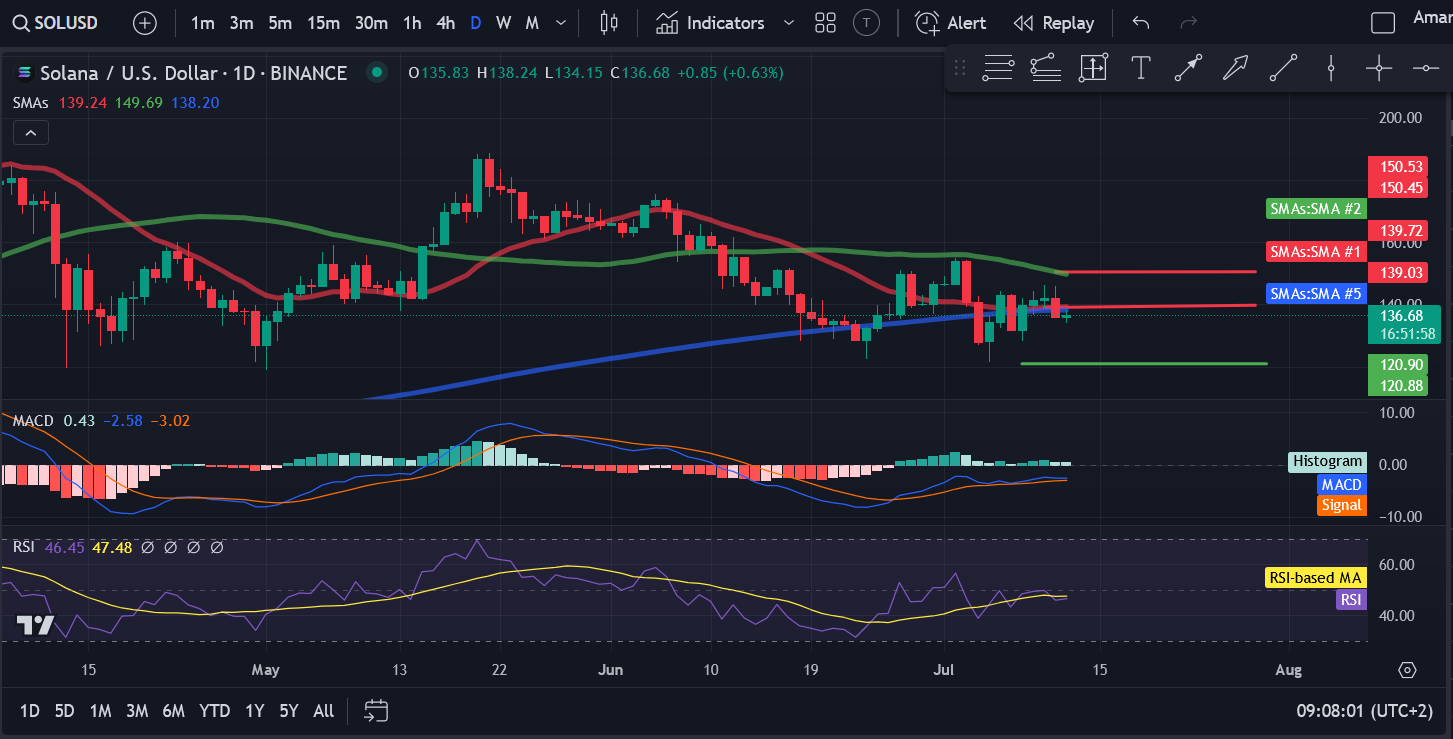Select the weekly W timeframe
1453x739 pixels.
pyautogui.click(x=503, y=22)
